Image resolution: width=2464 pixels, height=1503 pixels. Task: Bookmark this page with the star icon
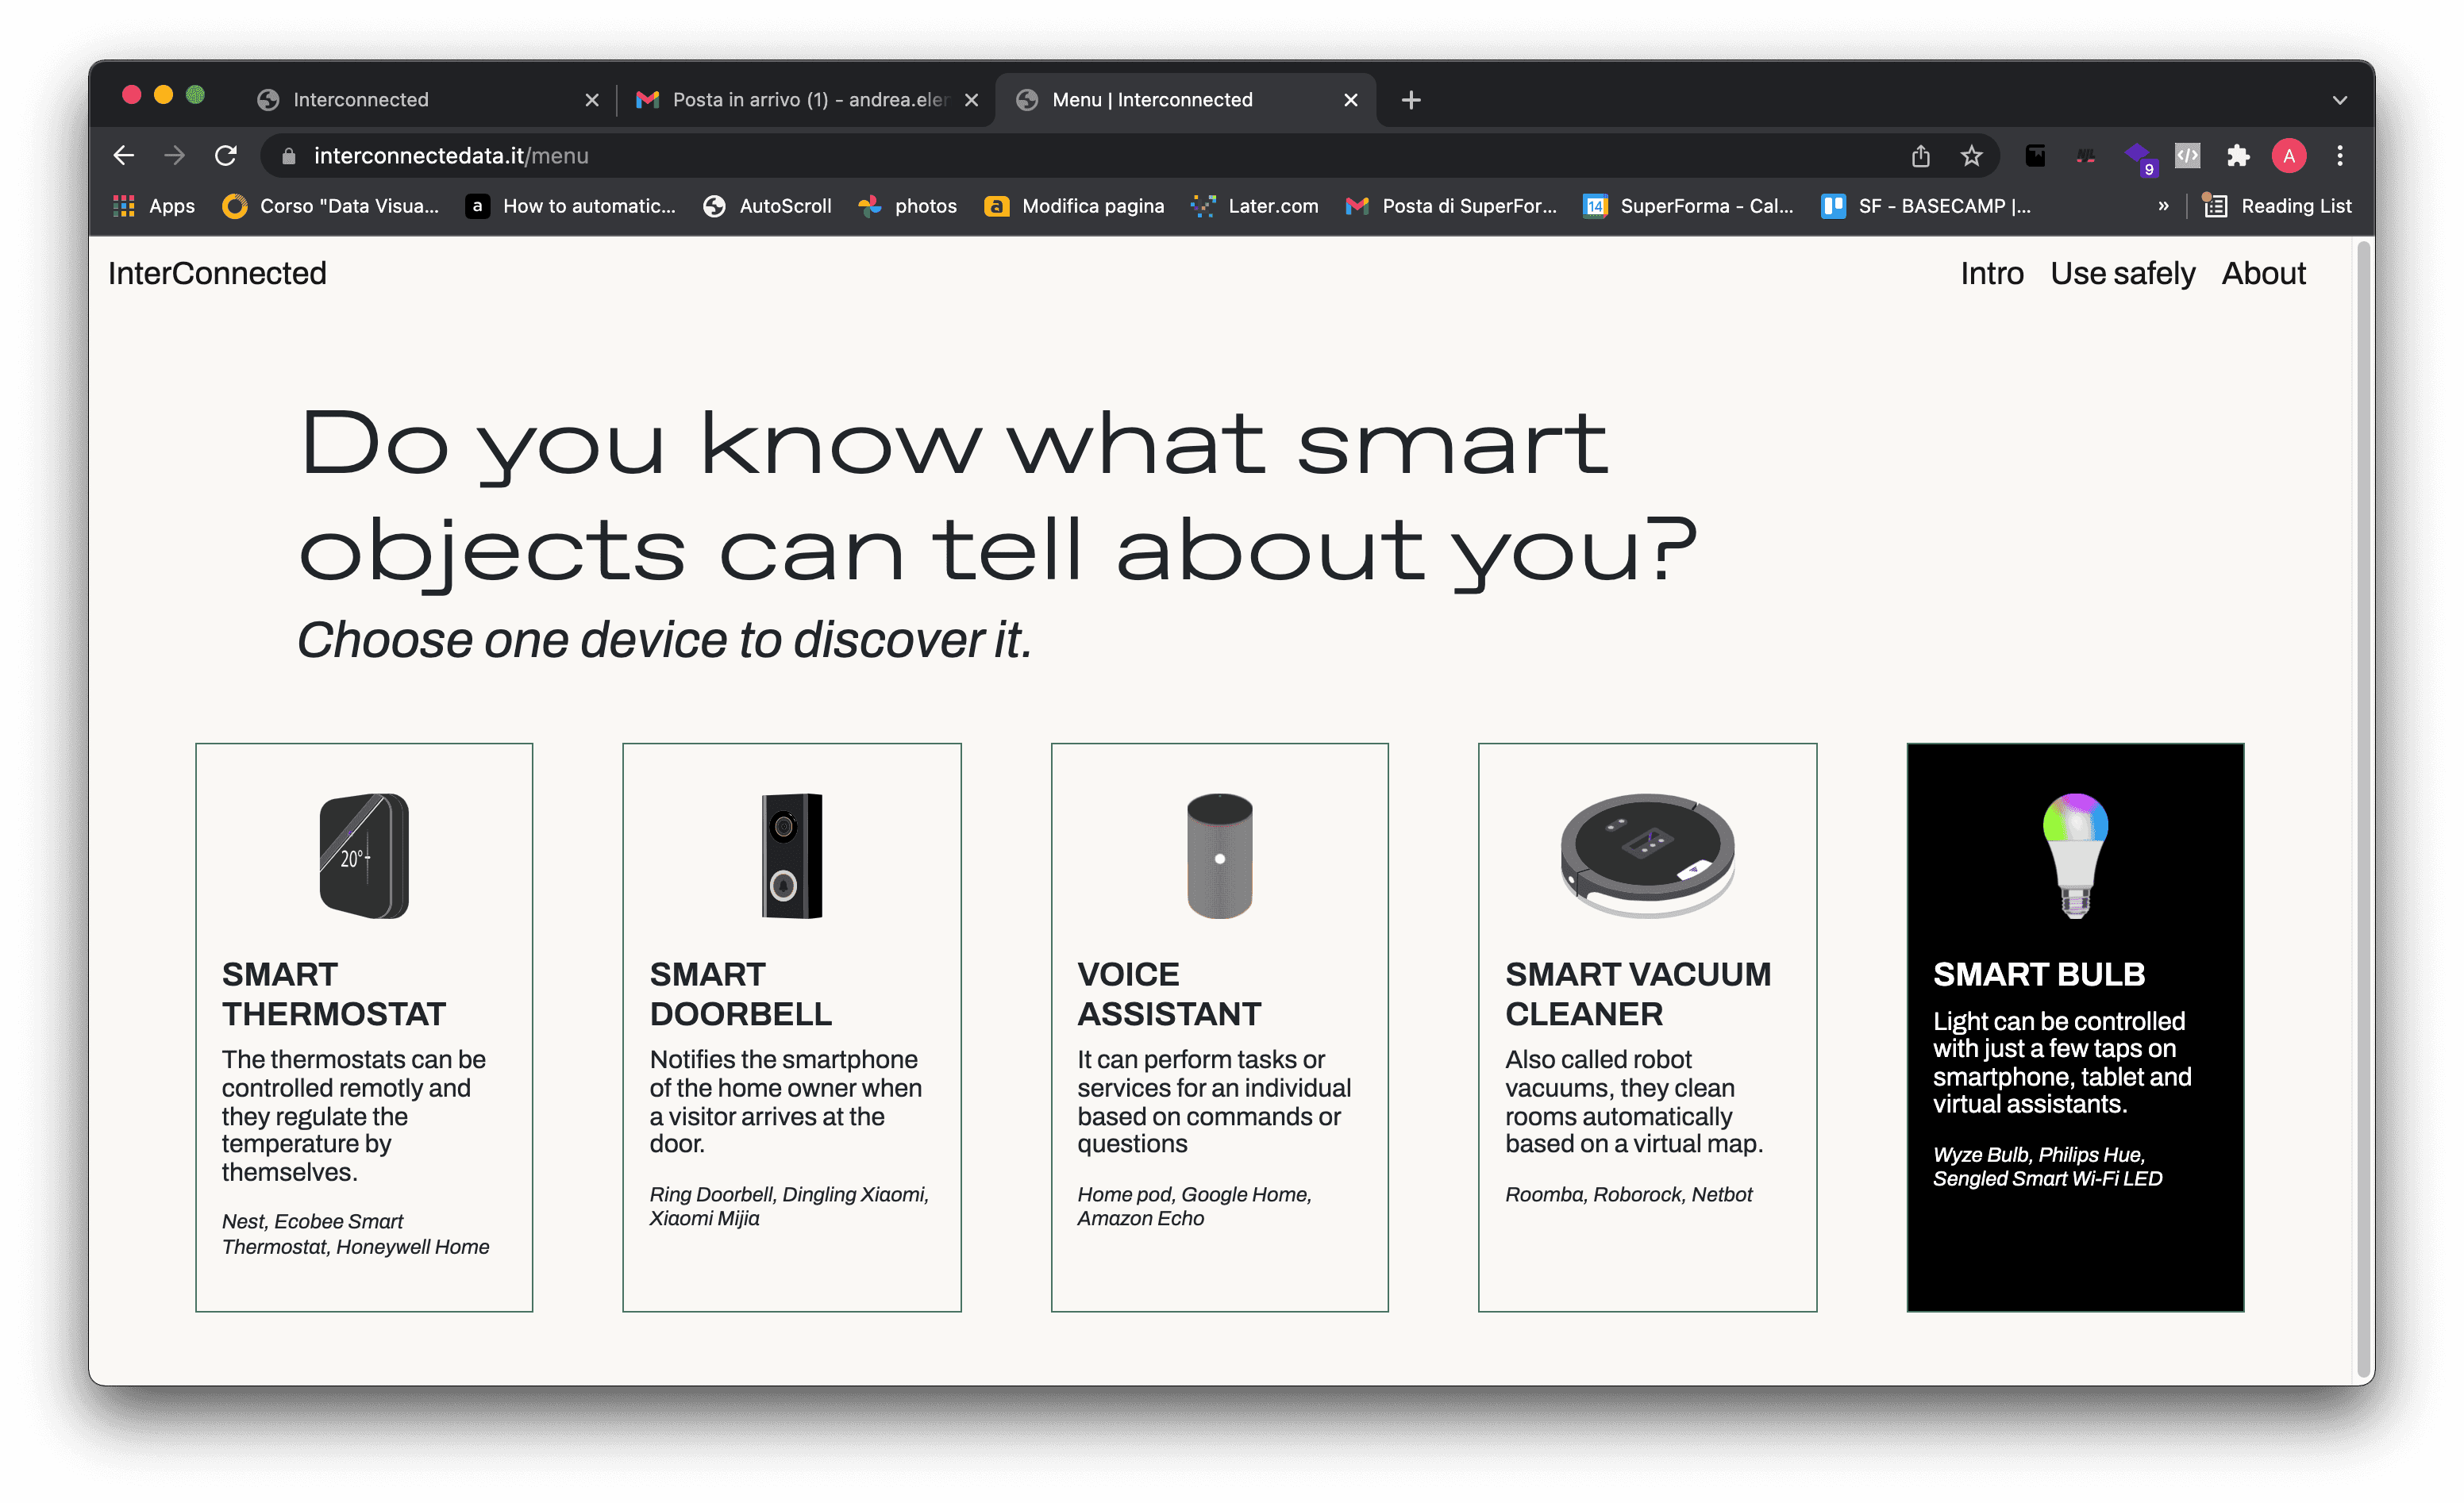(x=1971, y=155)
